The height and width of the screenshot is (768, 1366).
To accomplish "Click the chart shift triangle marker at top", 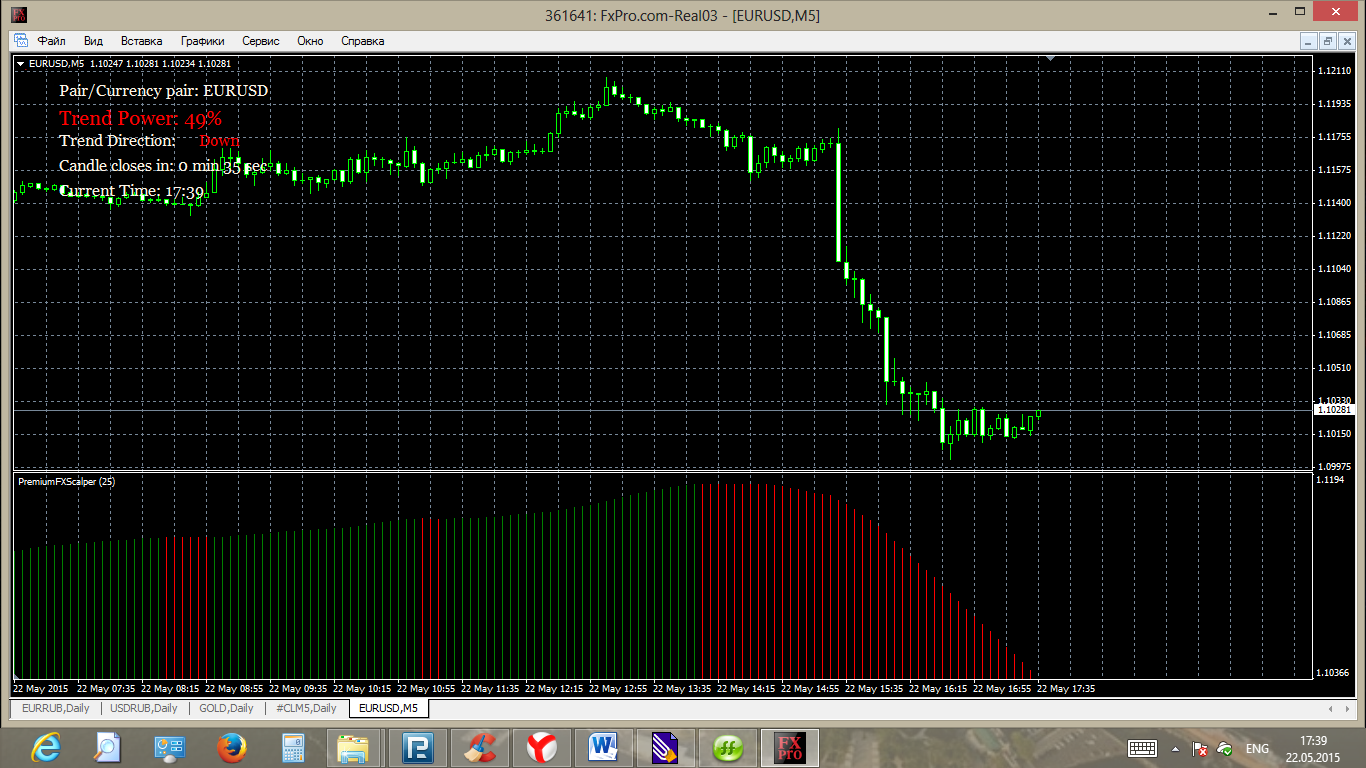I will point(1049,60).
